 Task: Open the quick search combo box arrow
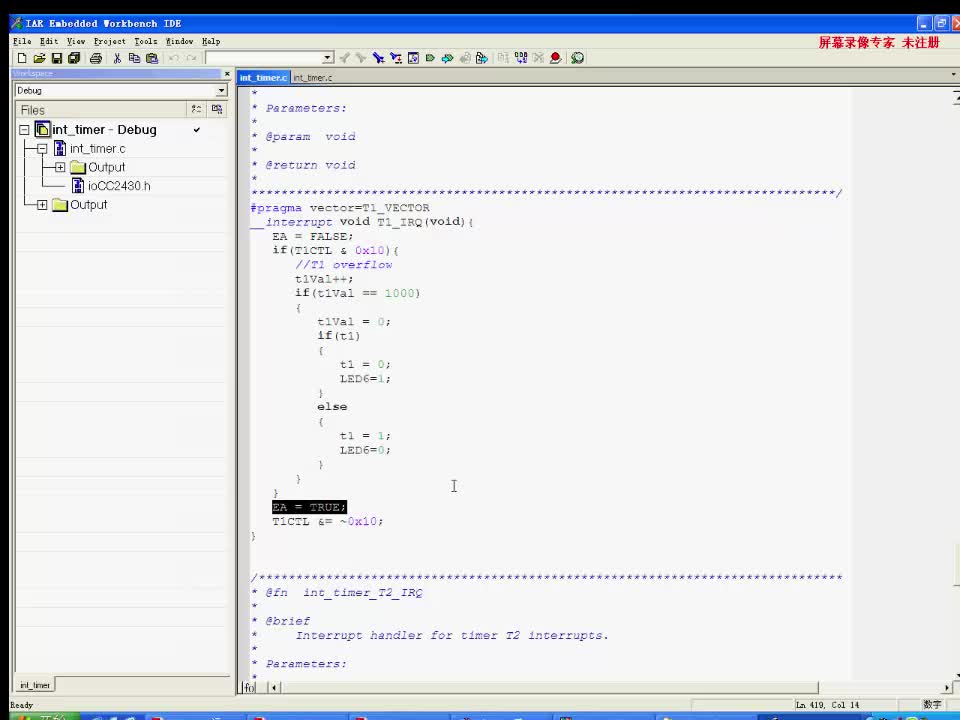point(328,58)
